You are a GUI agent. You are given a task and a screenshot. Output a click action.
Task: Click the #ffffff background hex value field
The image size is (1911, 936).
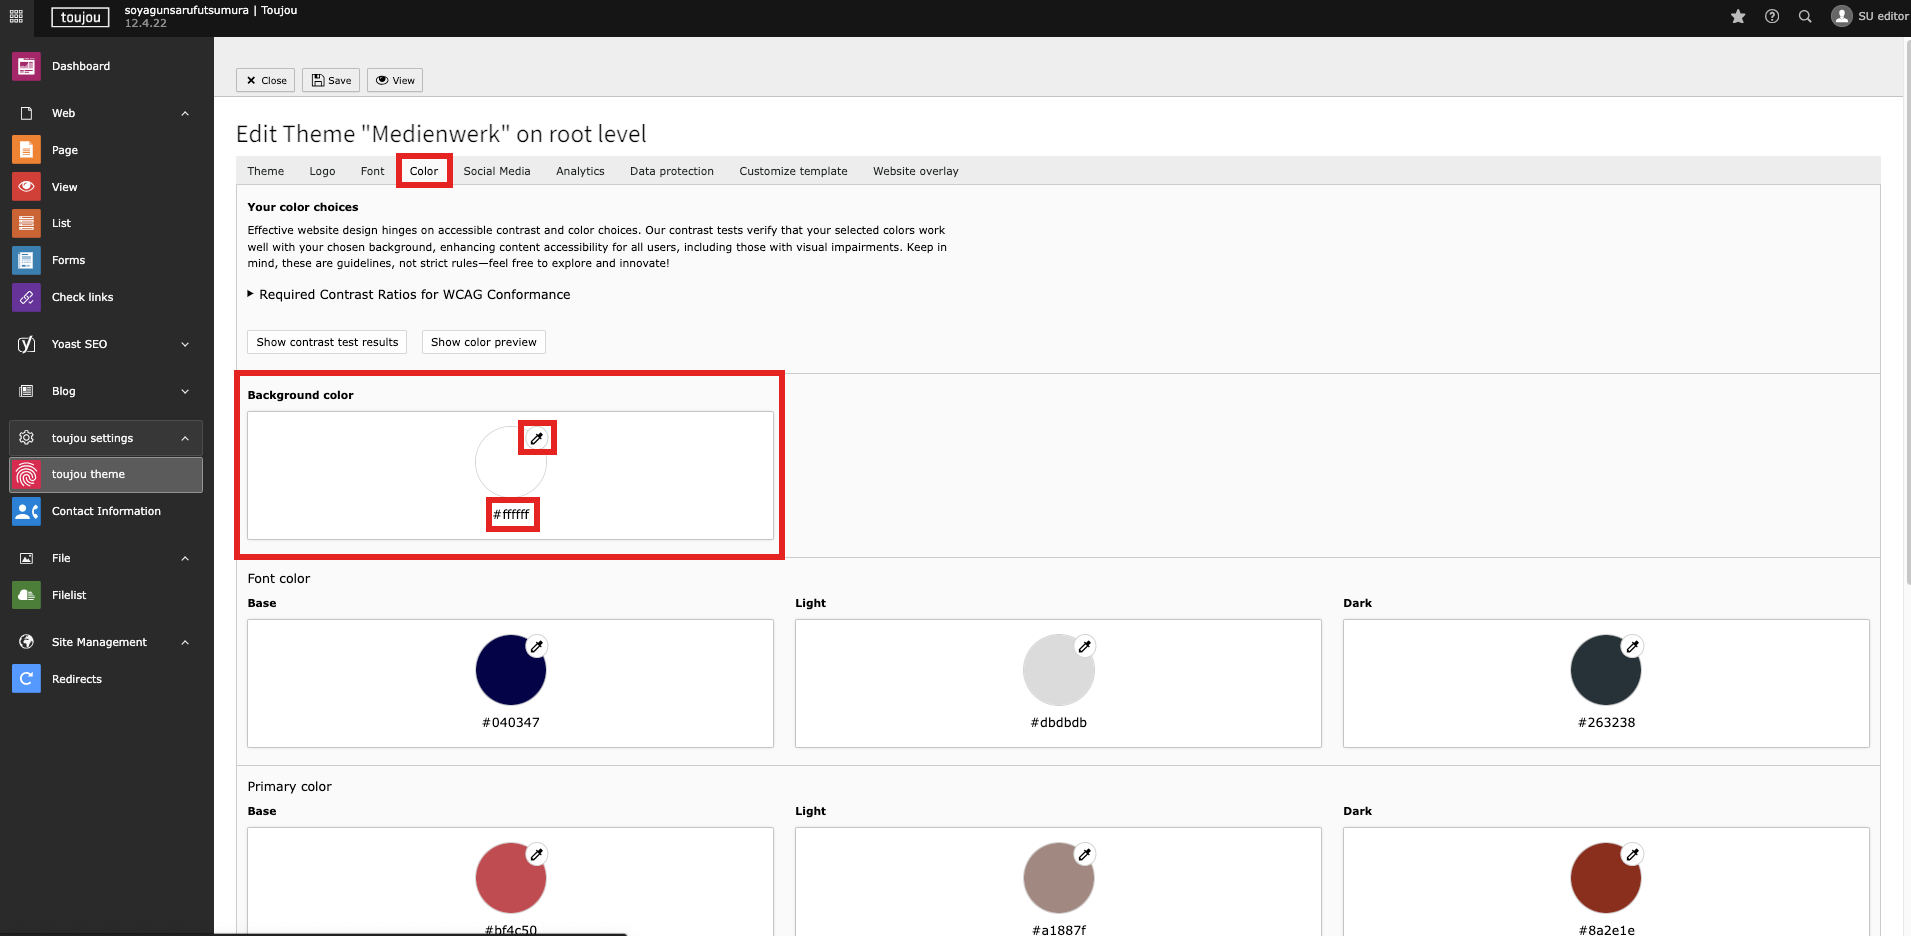(x=512, y=515)
